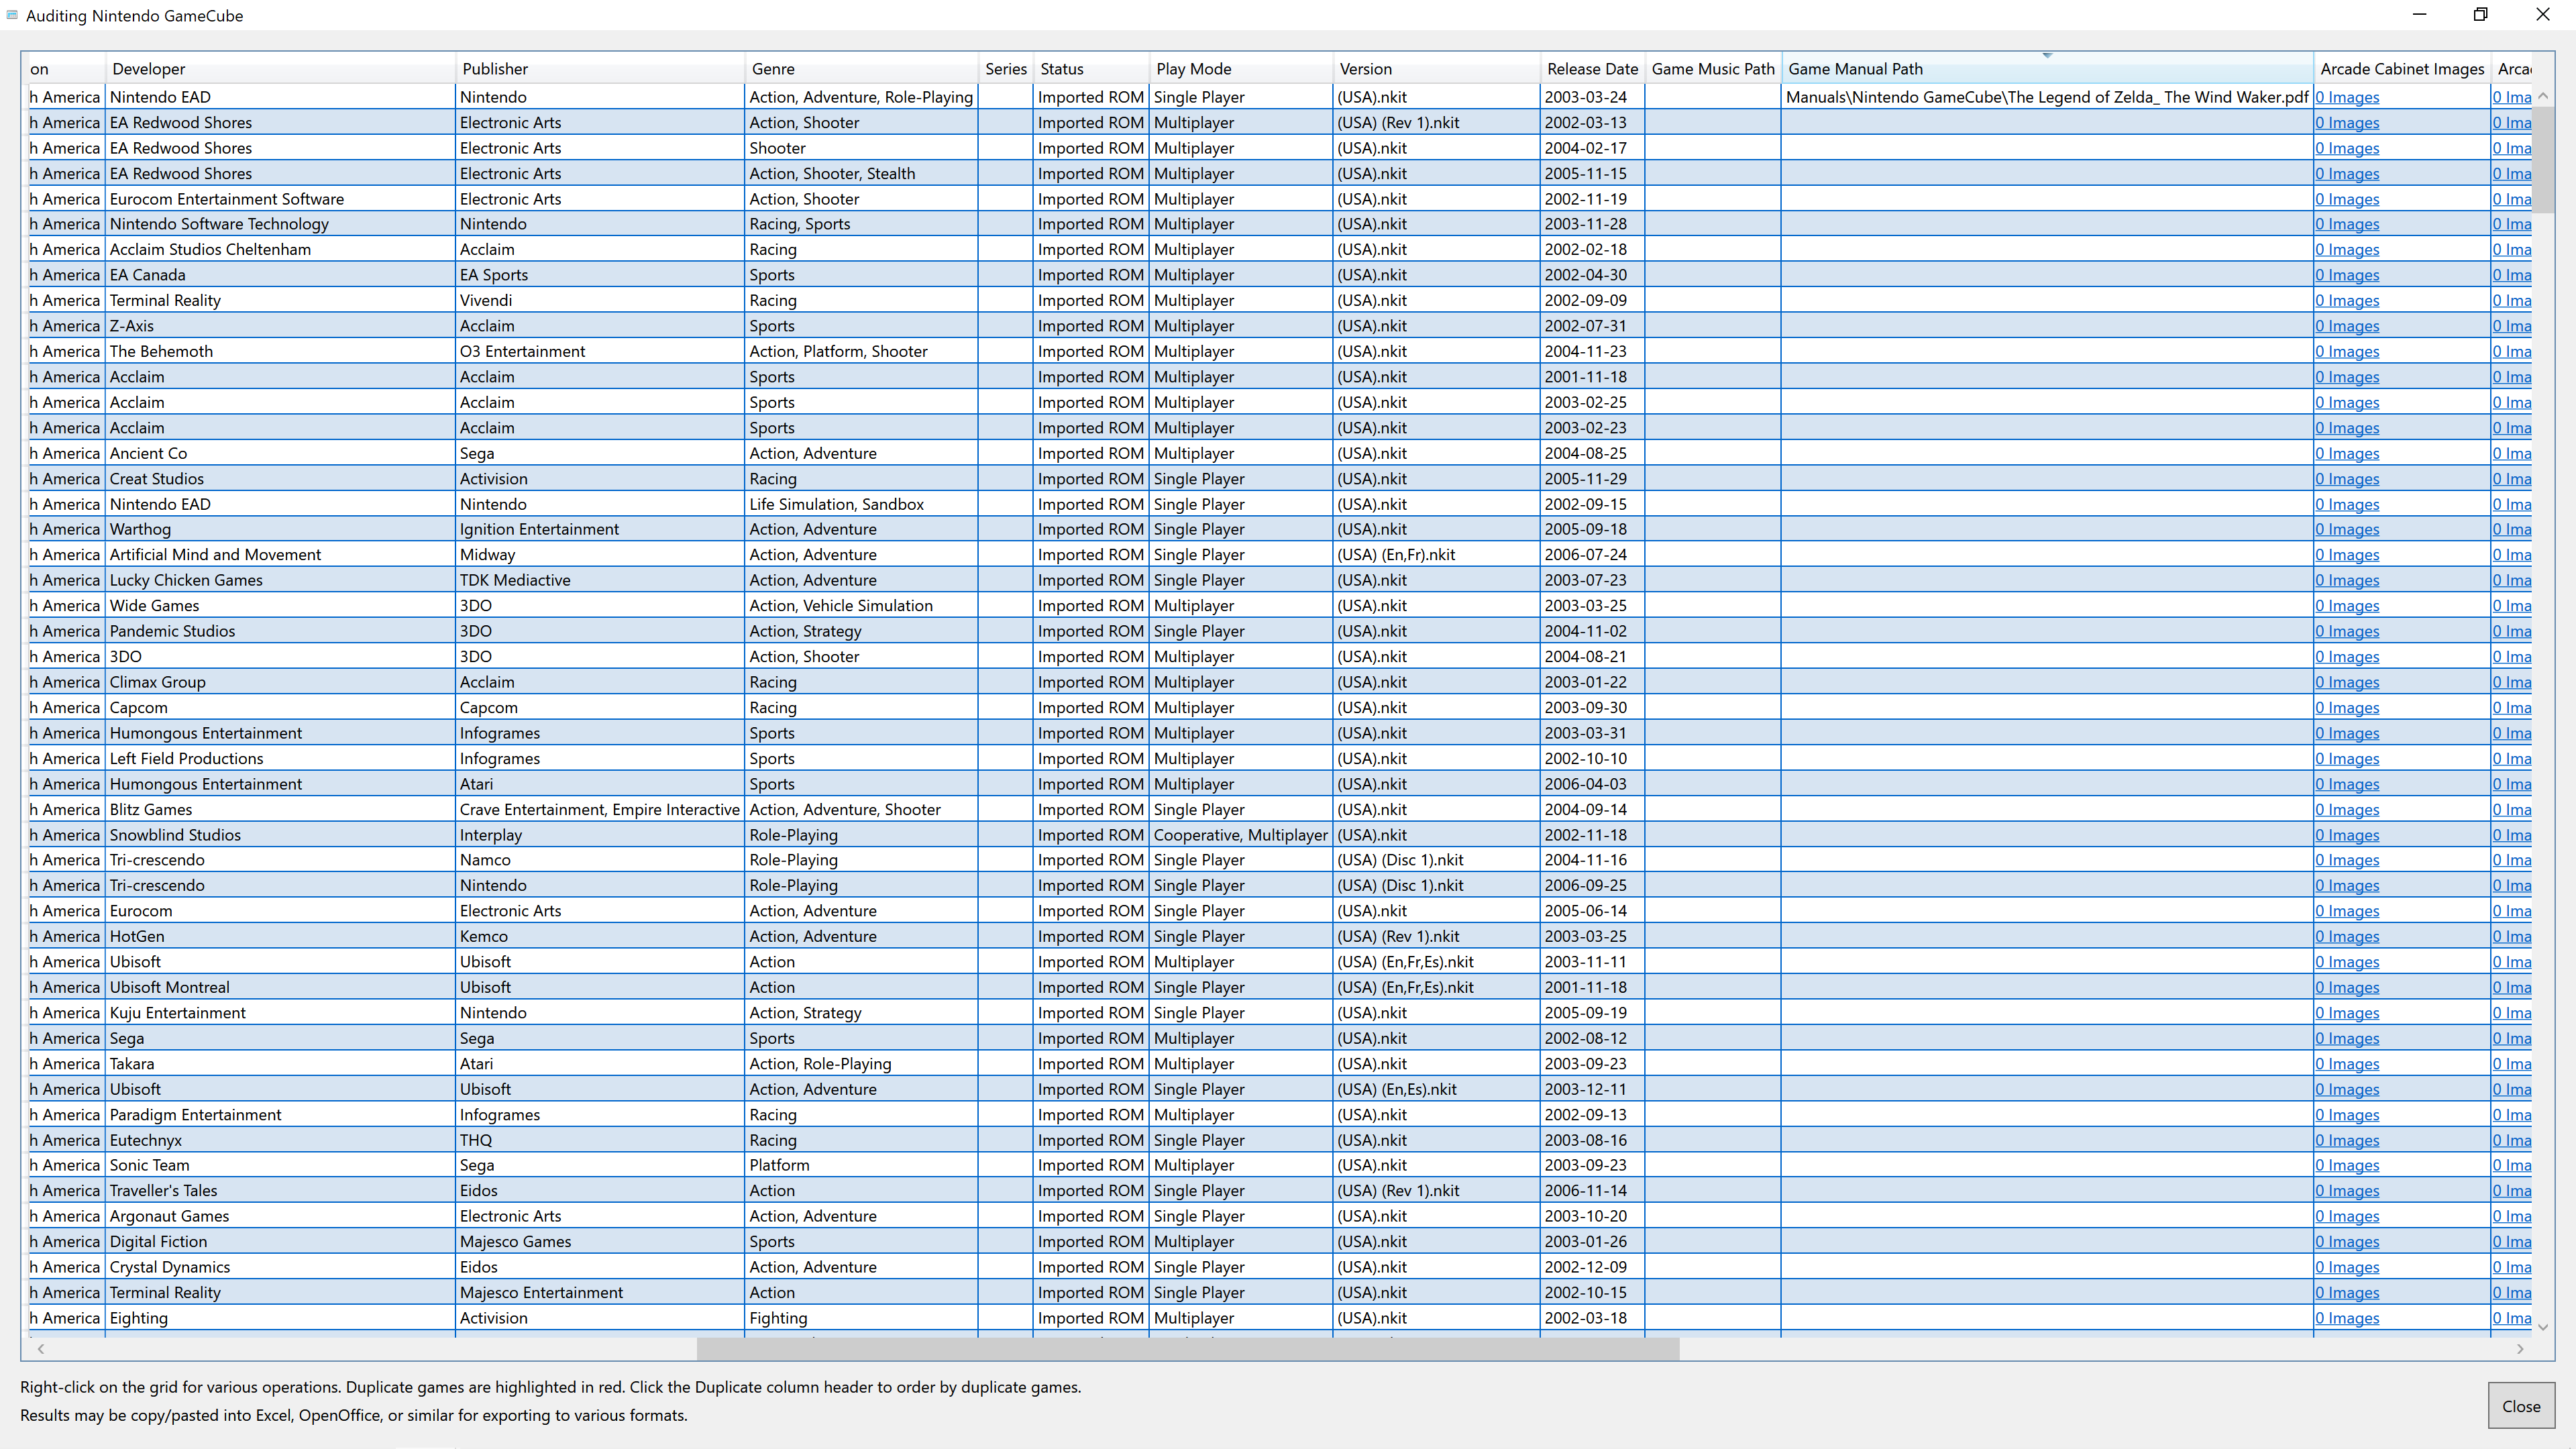Select the release date '2006-11-14' cell
The width and height of the screenshot is (2576, 1449).
point(1592,1190)
